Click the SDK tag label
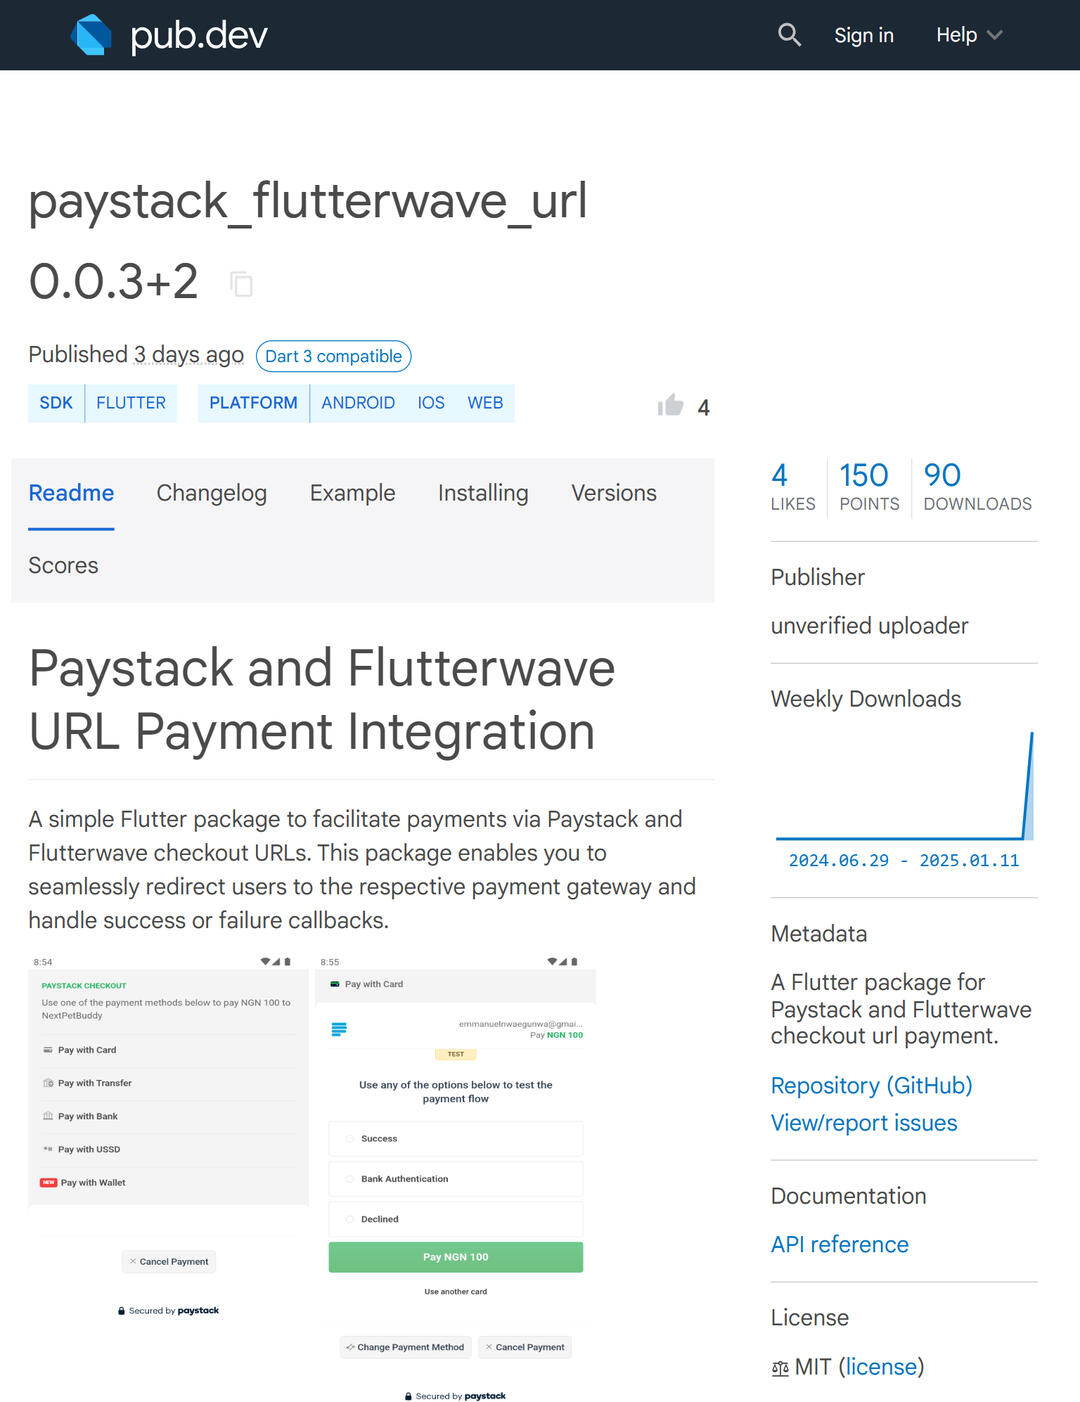 tap(56, 403)
